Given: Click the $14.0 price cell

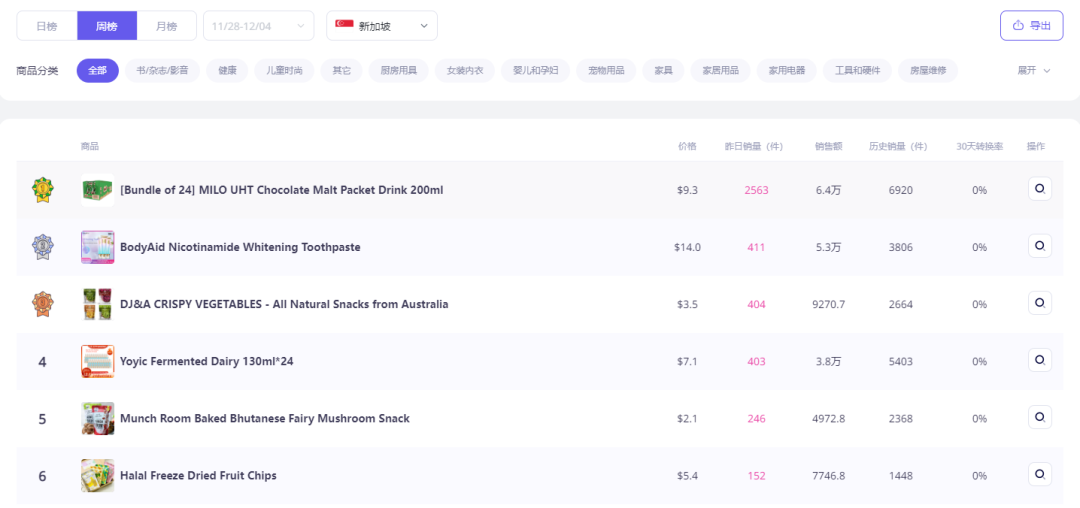Looking at the screenshot, I should click(687, 247).
